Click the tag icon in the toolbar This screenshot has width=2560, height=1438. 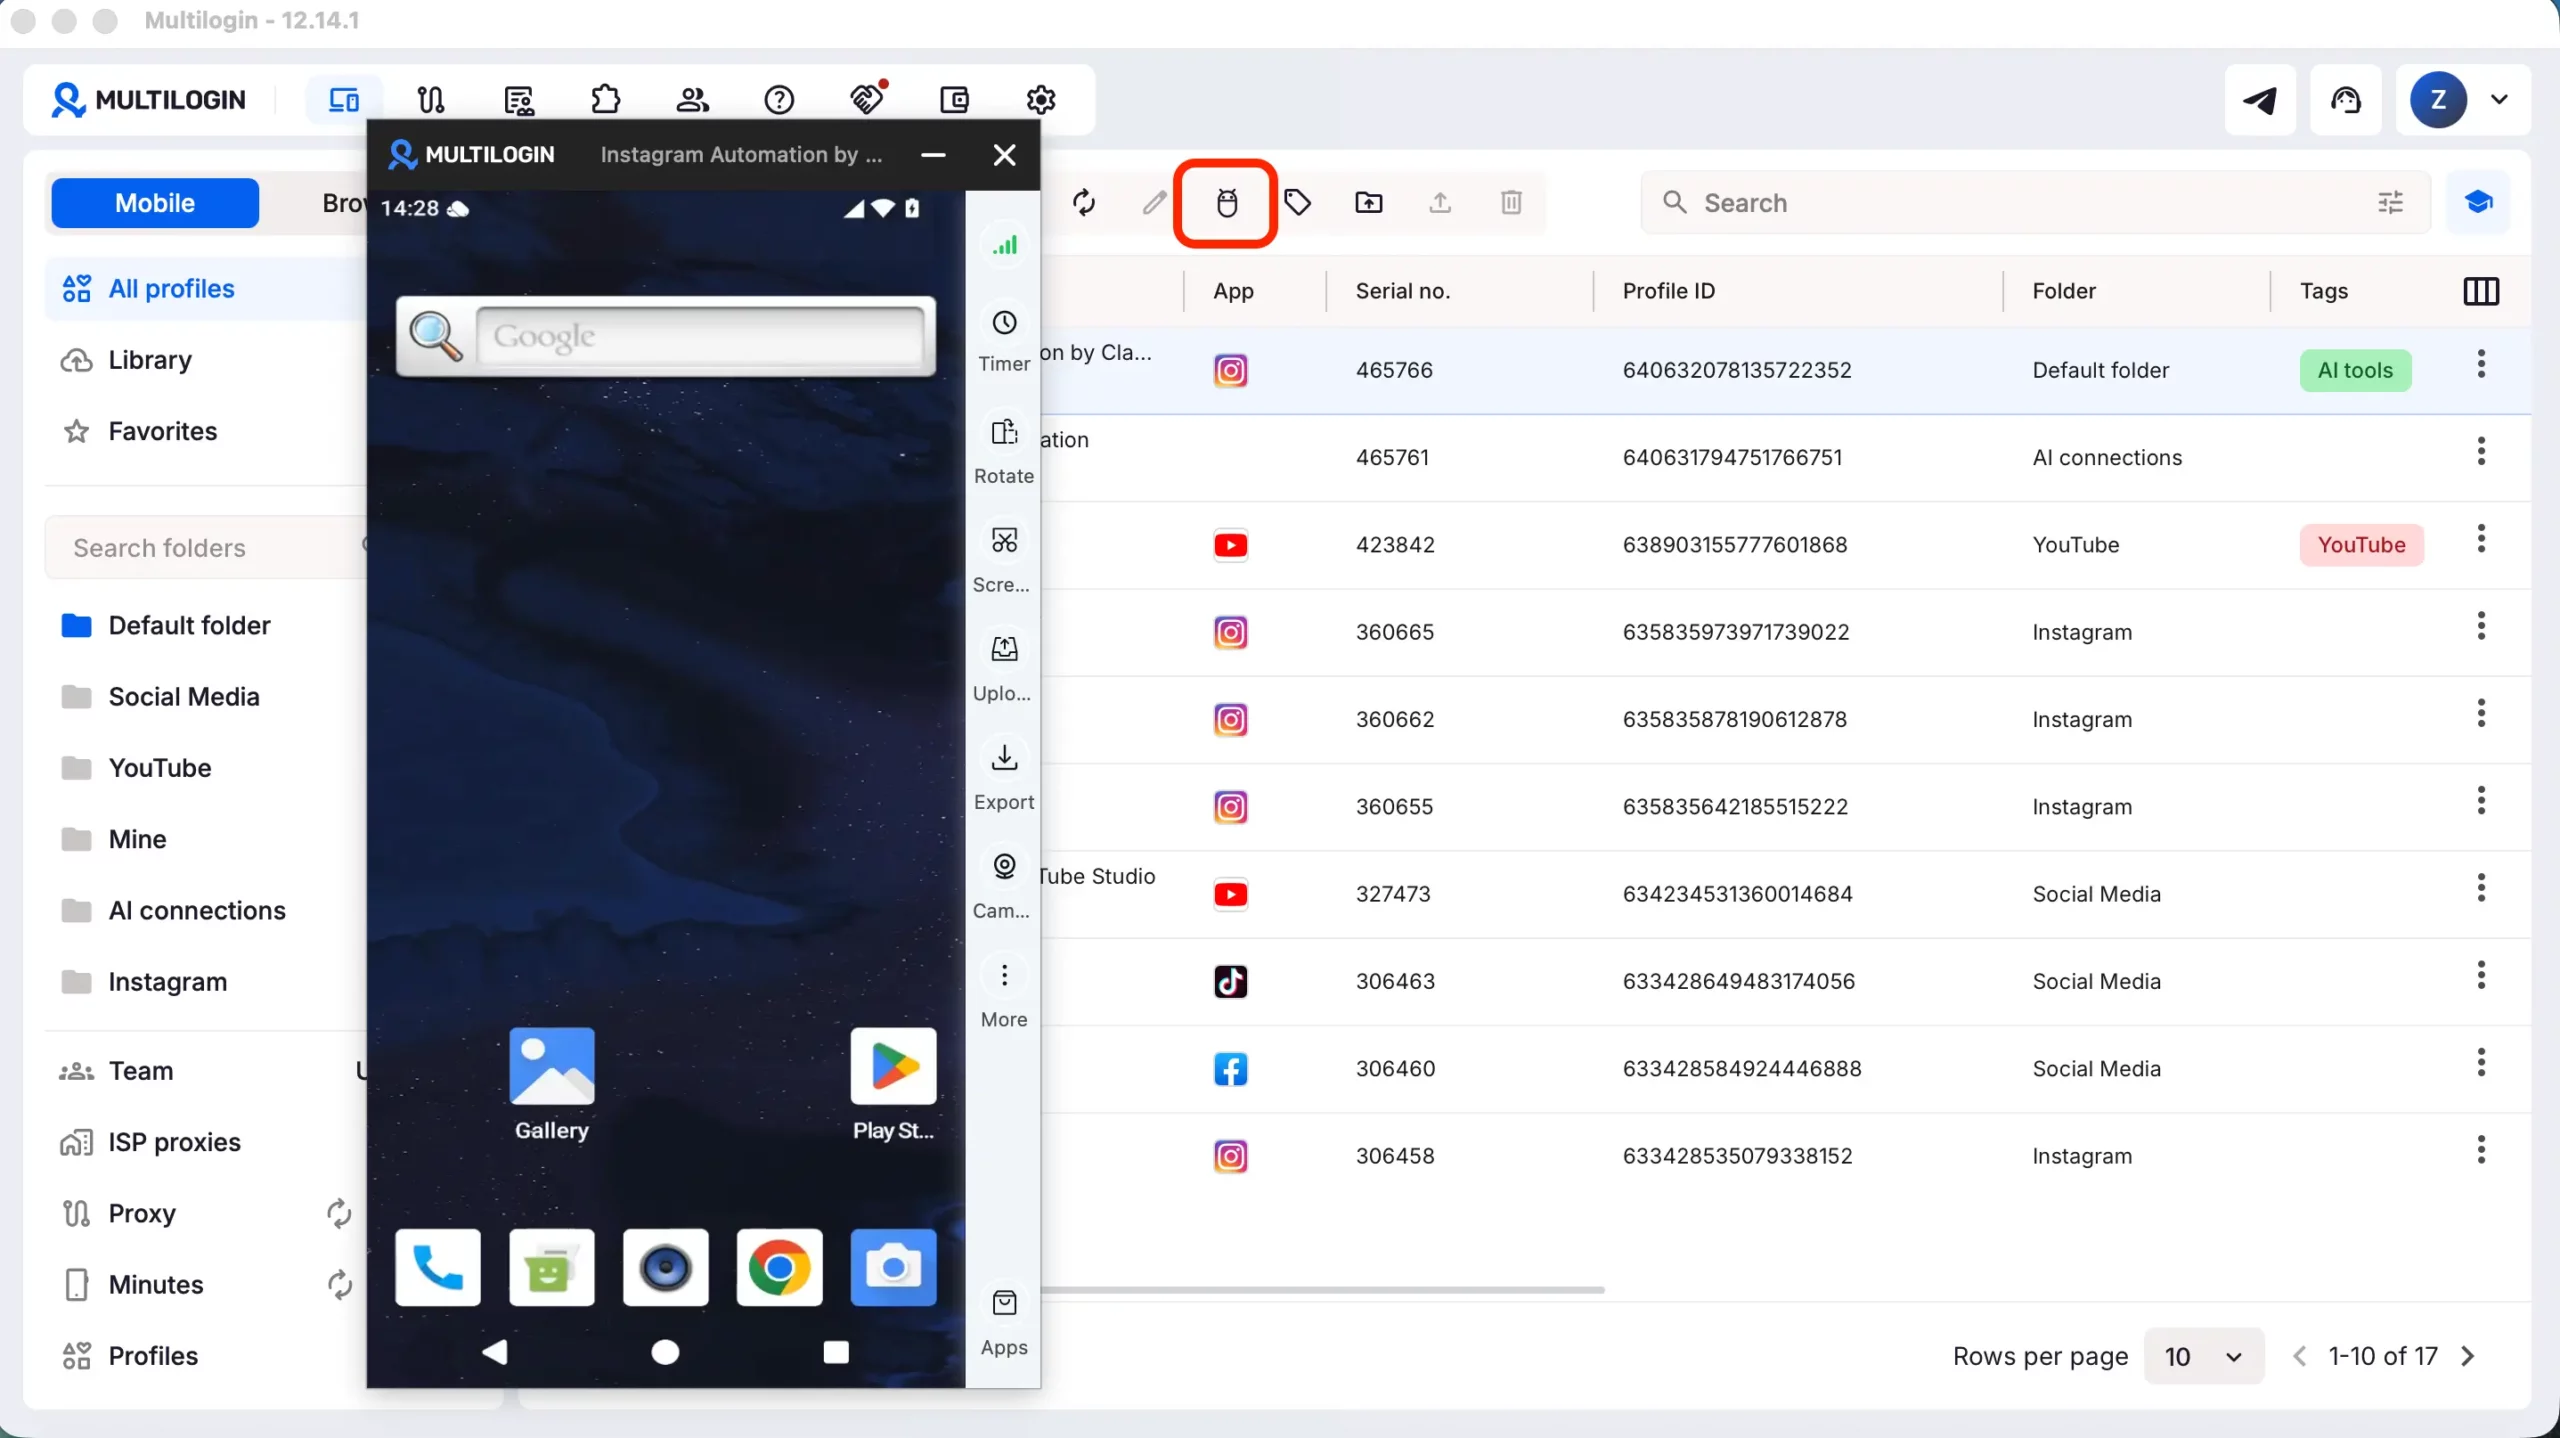[x=1297, y=203]
